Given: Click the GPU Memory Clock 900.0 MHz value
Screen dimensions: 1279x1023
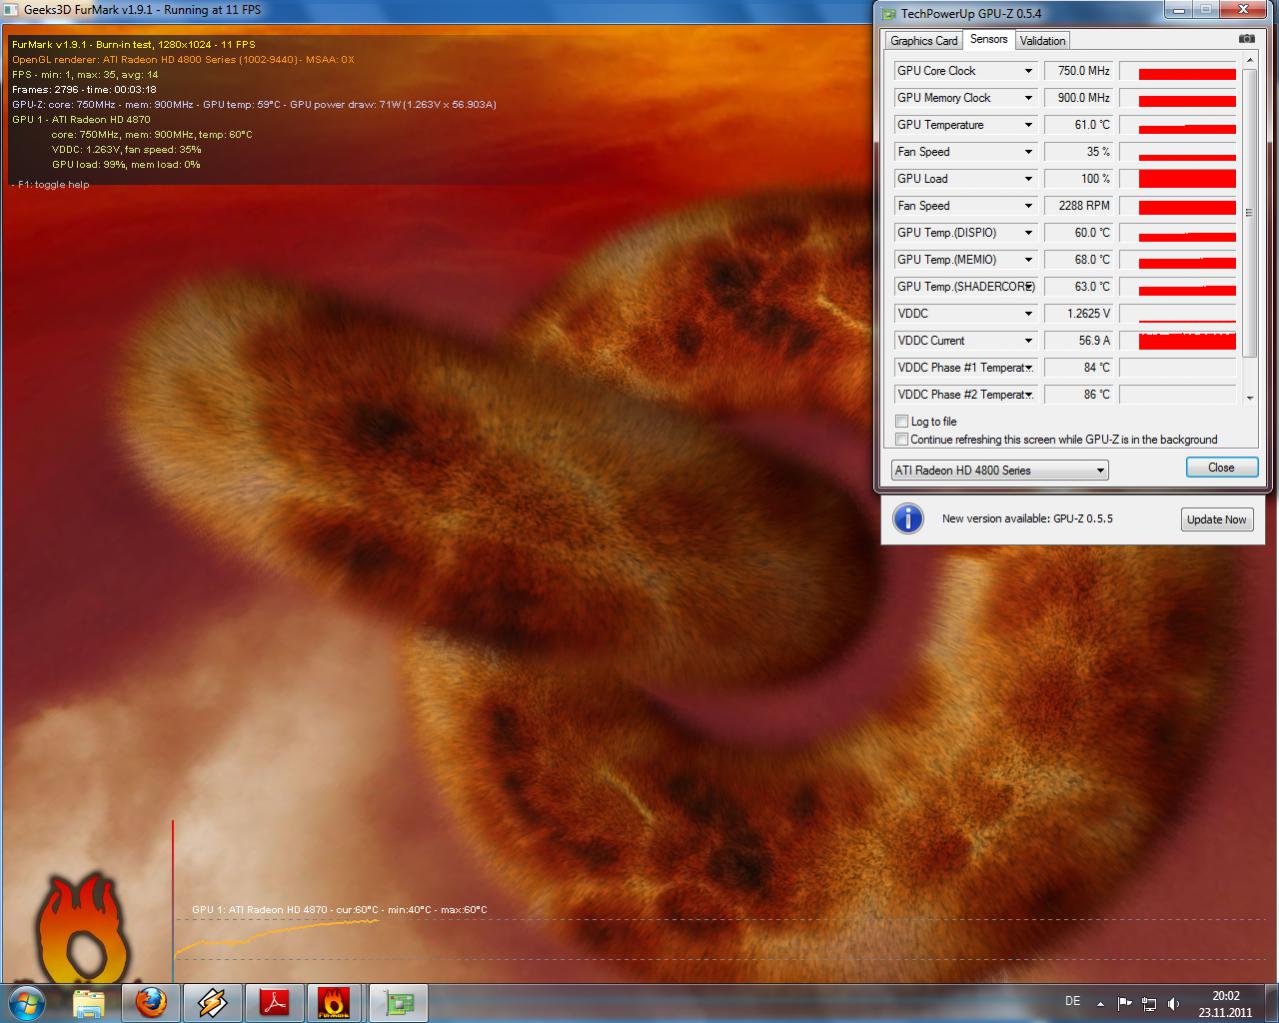Looking at the screenshot, I should tap(1078, 98).
